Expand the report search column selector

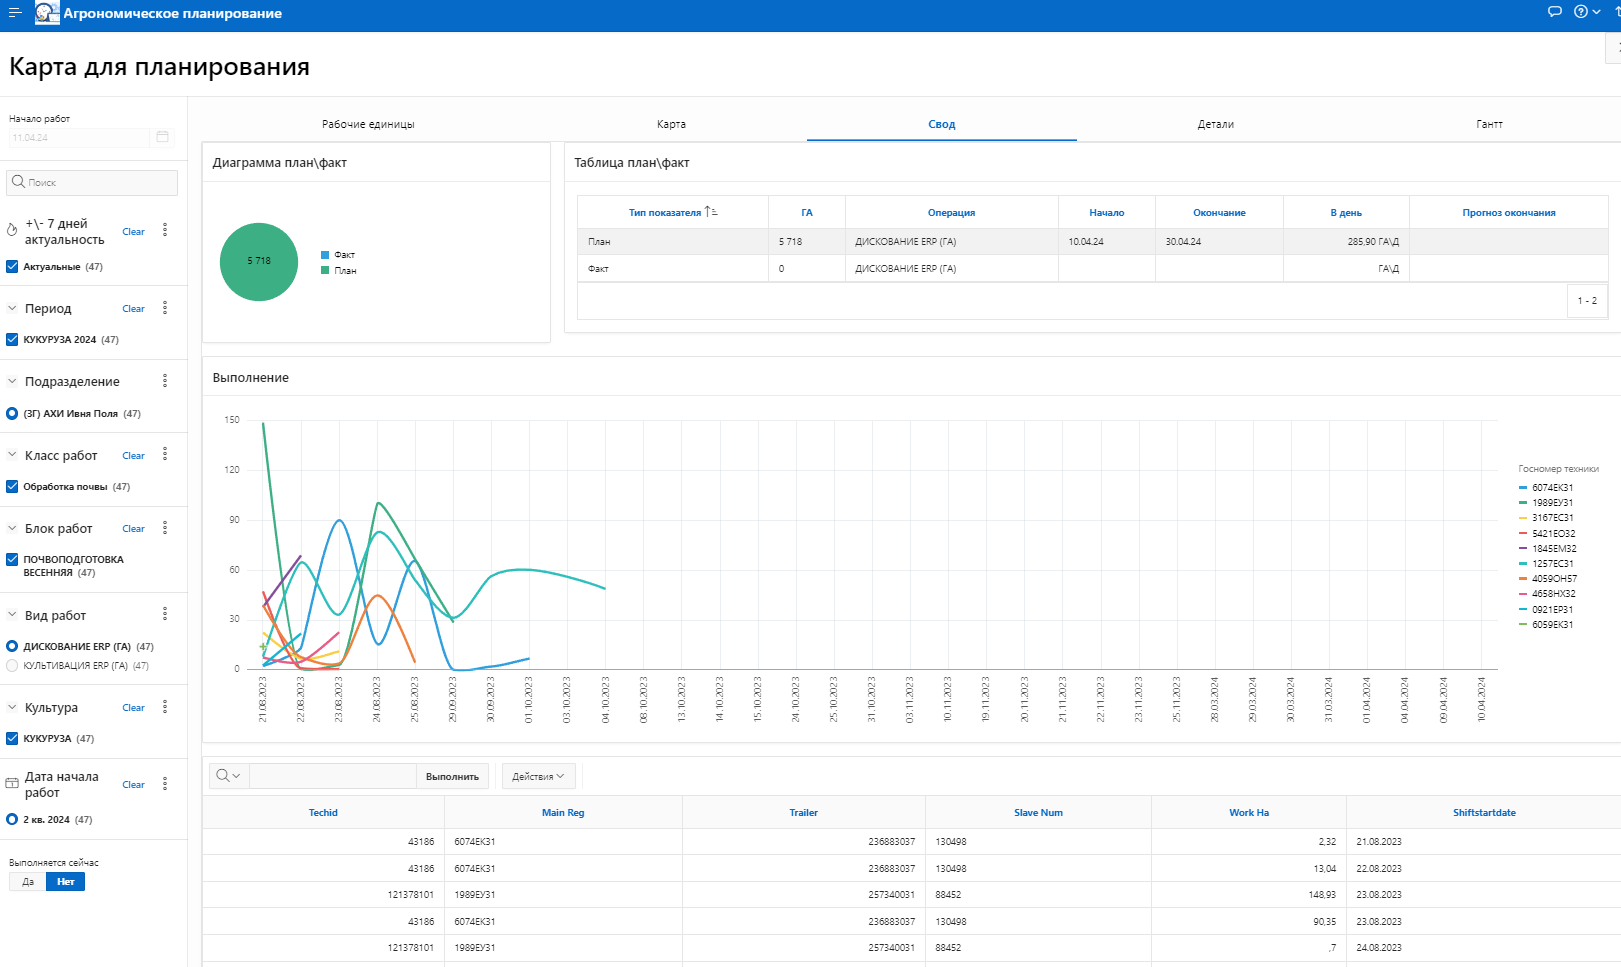(228, 776)
